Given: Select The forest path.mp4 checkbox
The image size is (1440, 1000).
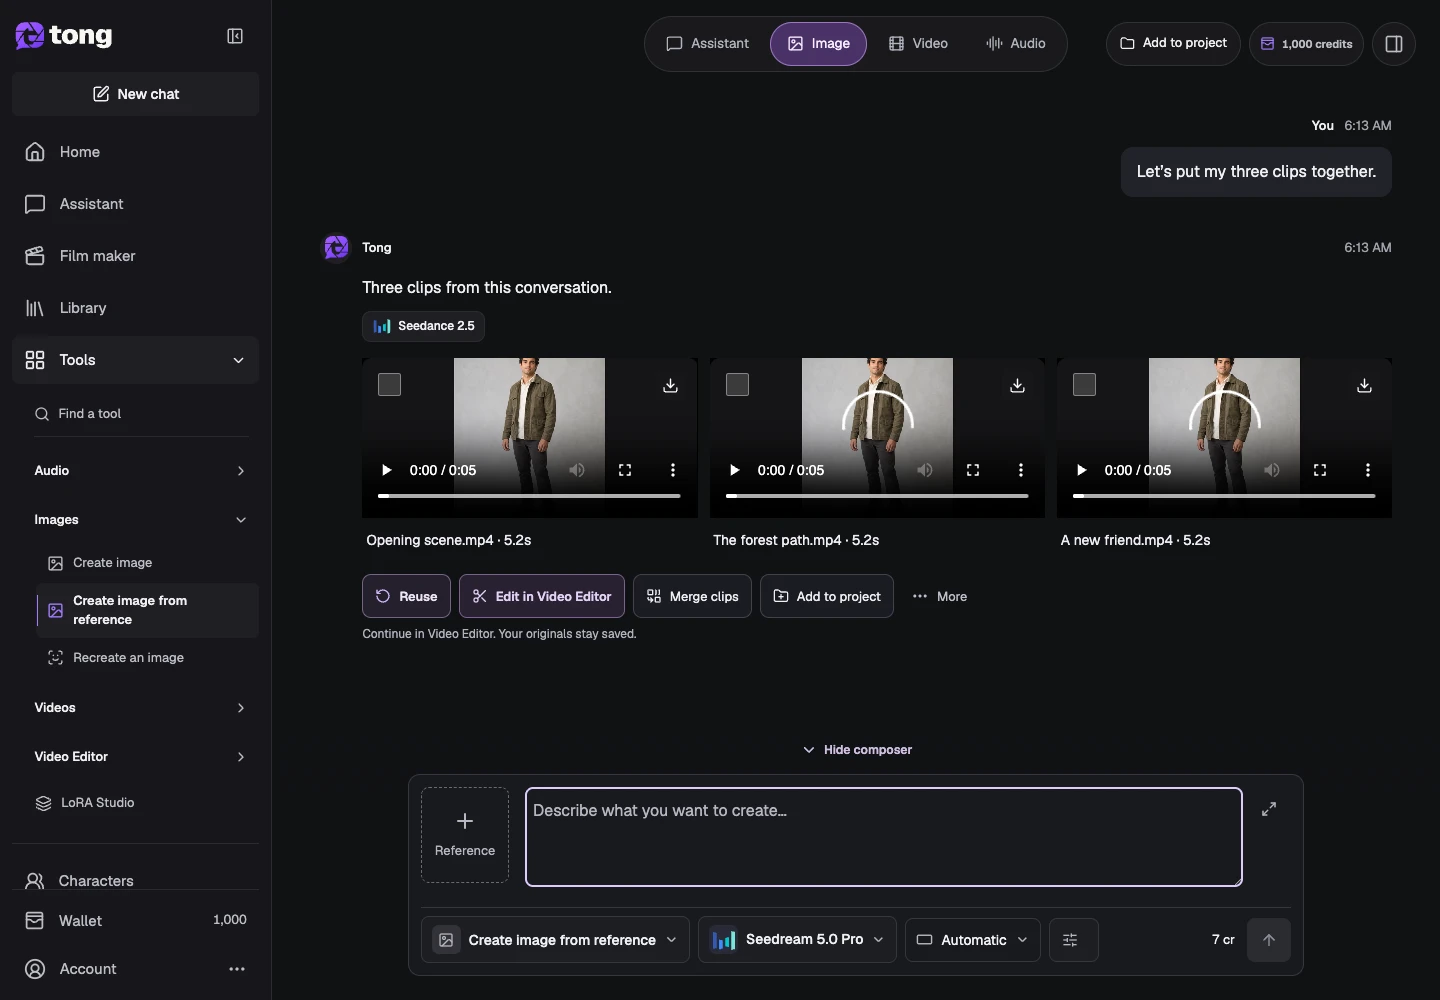Looking at the screenshot, I should [737, 385].
